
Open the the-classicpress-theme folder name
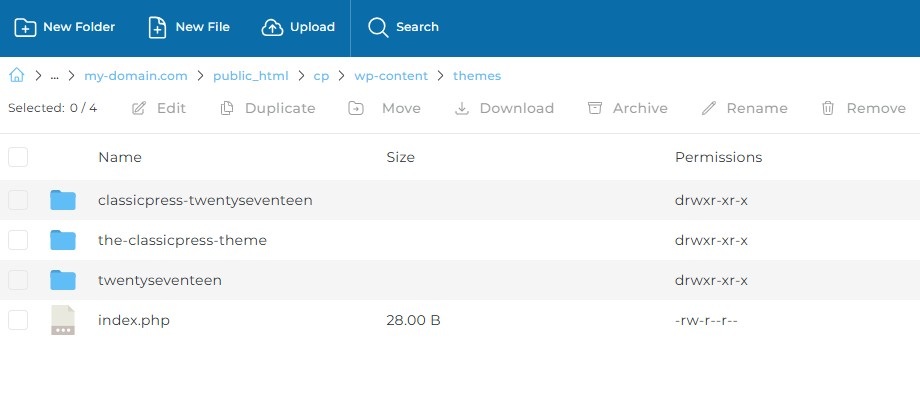pyautogui.click(x=182, y=240)
